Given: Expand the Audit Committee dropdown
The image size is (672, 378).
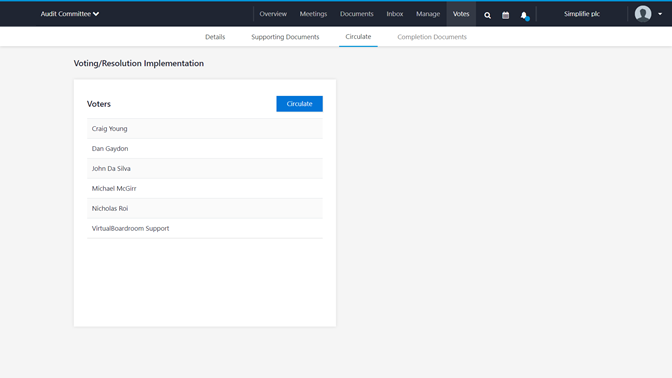Looking at the screenshot, I should click(x=70, y=14).
